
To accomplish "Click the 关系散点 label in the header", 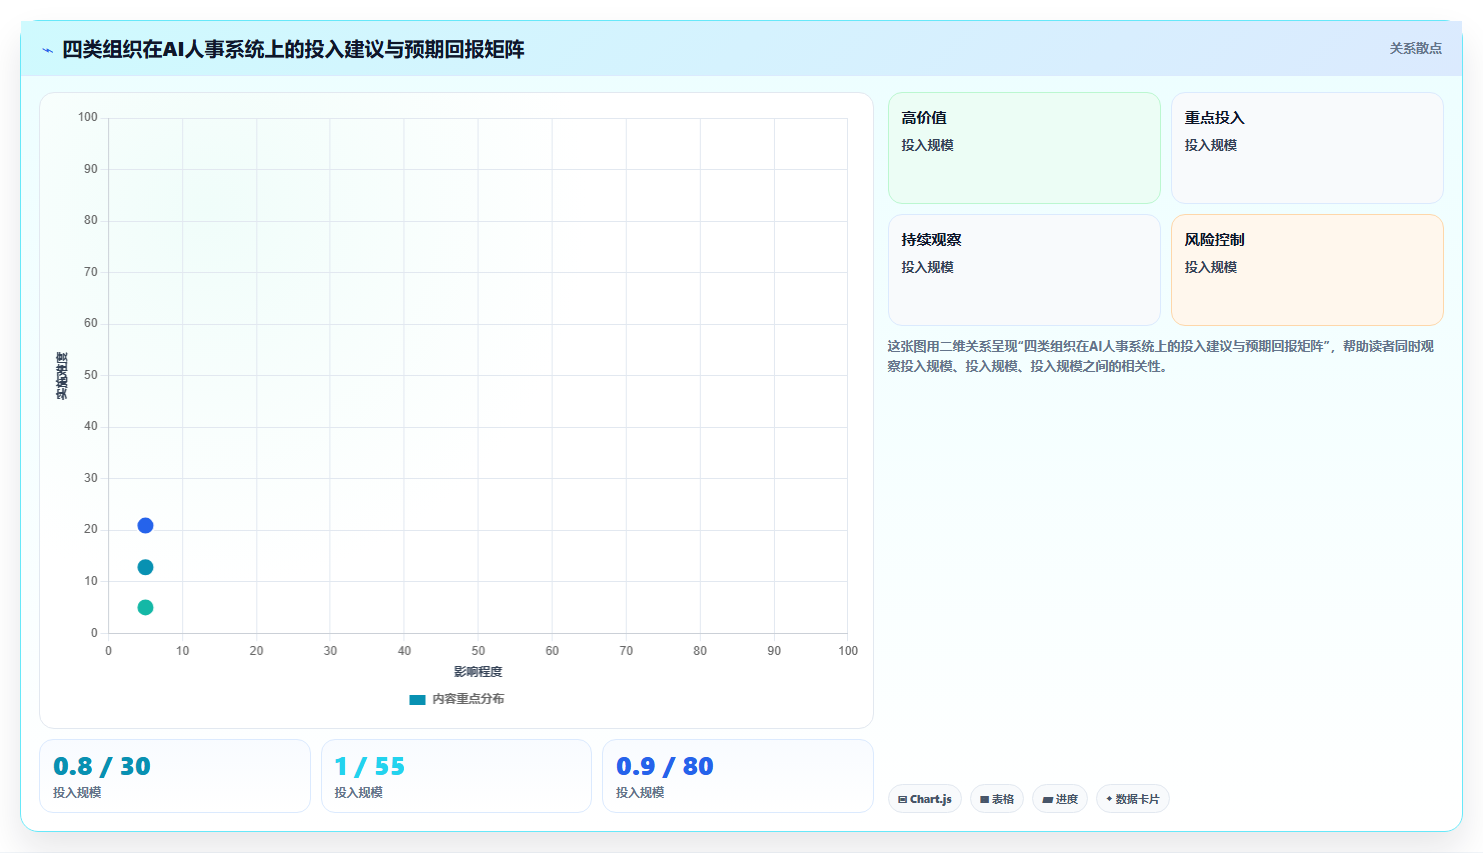I will (1415, 48).
